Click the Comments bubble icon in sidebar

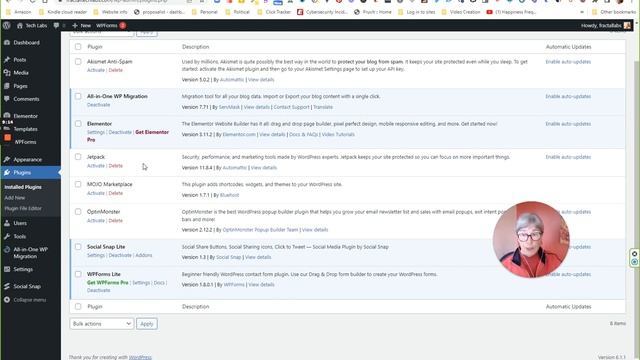7,99
